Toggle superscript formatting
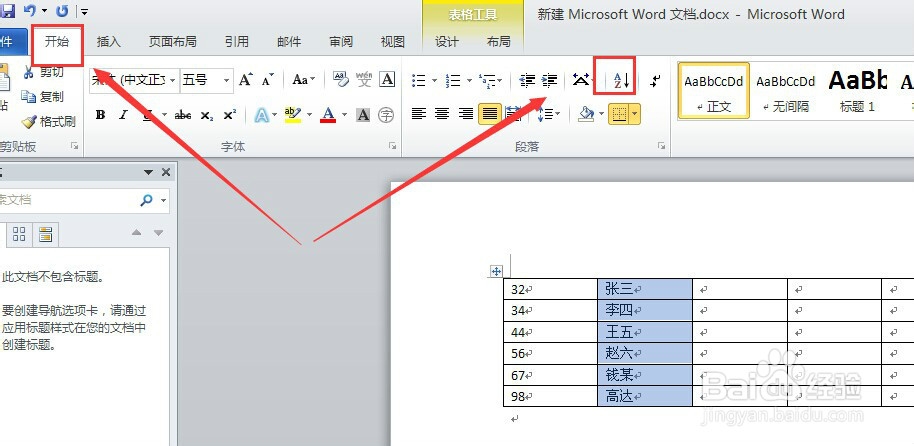 [x=230, y=115]
